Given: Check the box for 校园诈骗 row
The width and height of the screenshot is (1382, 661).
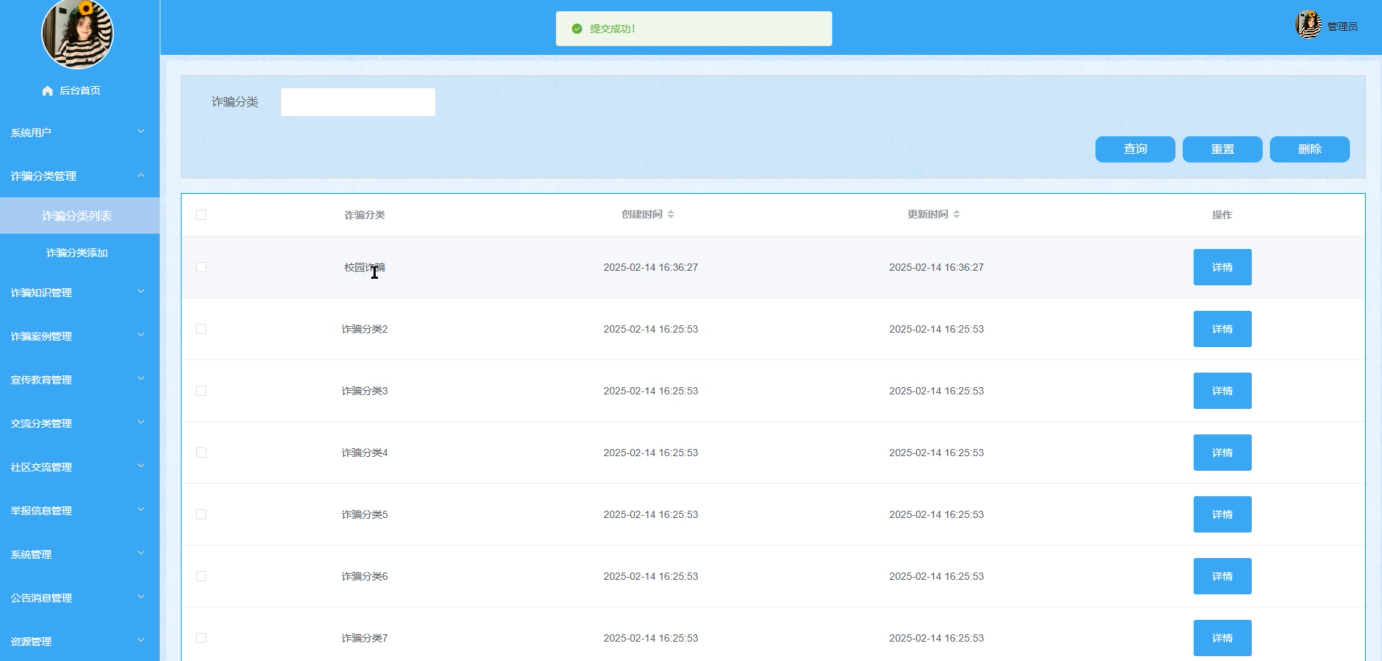Looking at the screenshot, I should click(x=201, y=267).
